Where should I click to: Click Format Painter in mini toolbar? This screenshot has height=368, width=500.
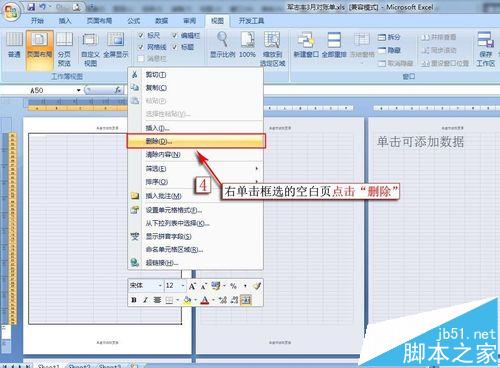[x=256, y=286]
